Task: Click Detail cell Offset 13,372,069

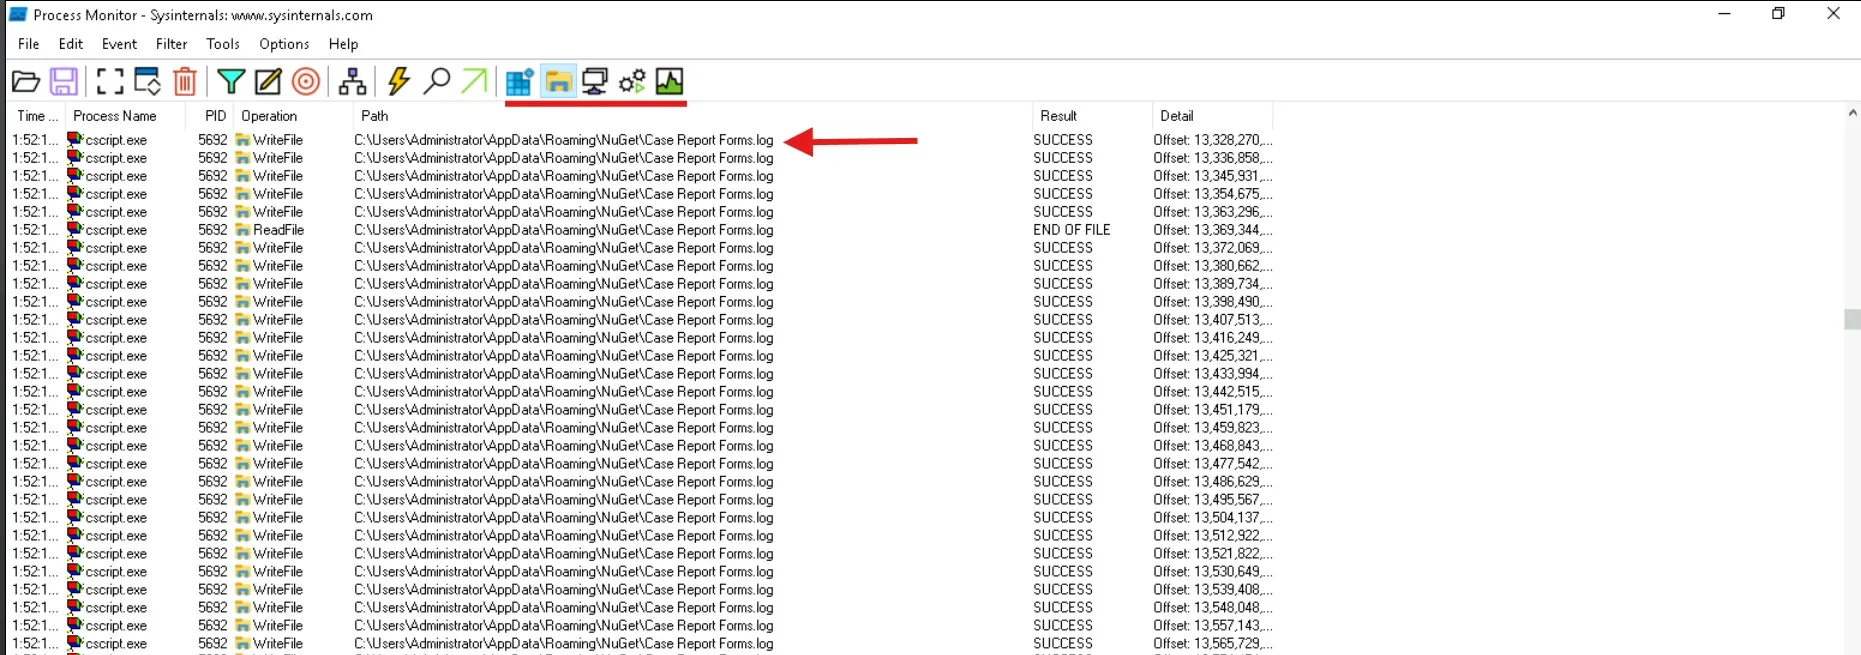Action: pos(1213,248)
